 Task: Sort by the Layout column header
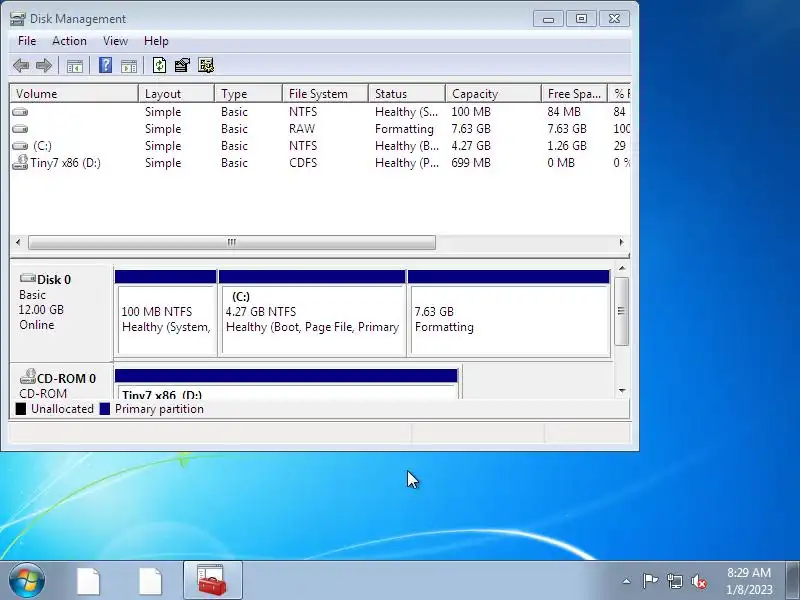(176, 94)
